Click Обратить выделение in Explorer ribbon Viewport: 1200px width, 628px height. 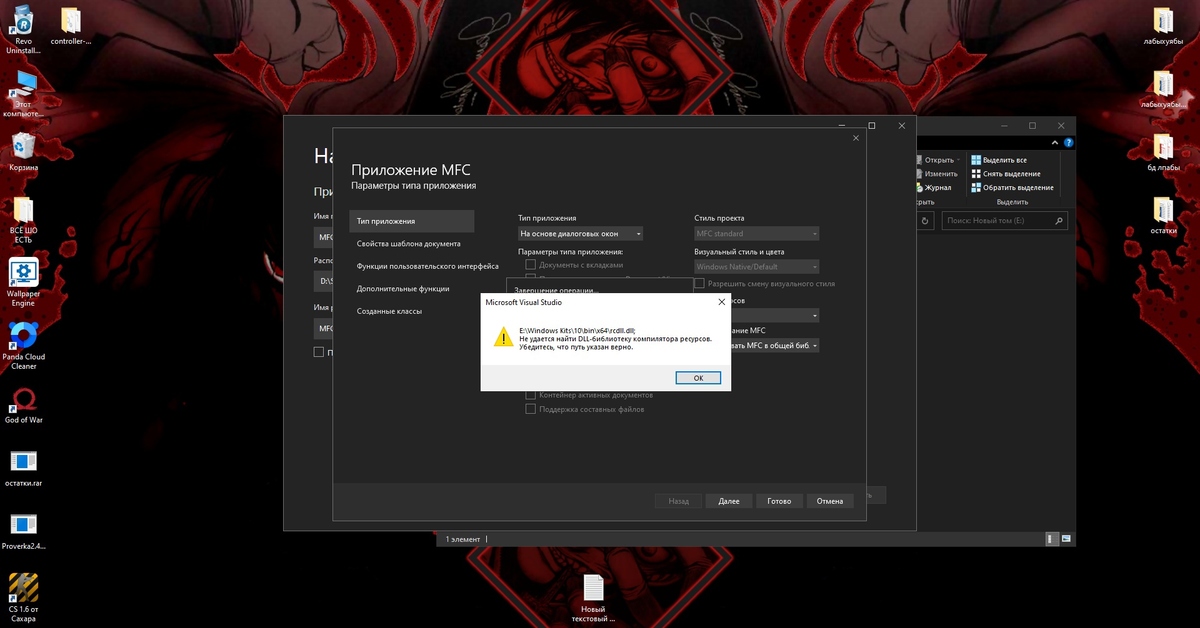click(x=1010, y=187)
